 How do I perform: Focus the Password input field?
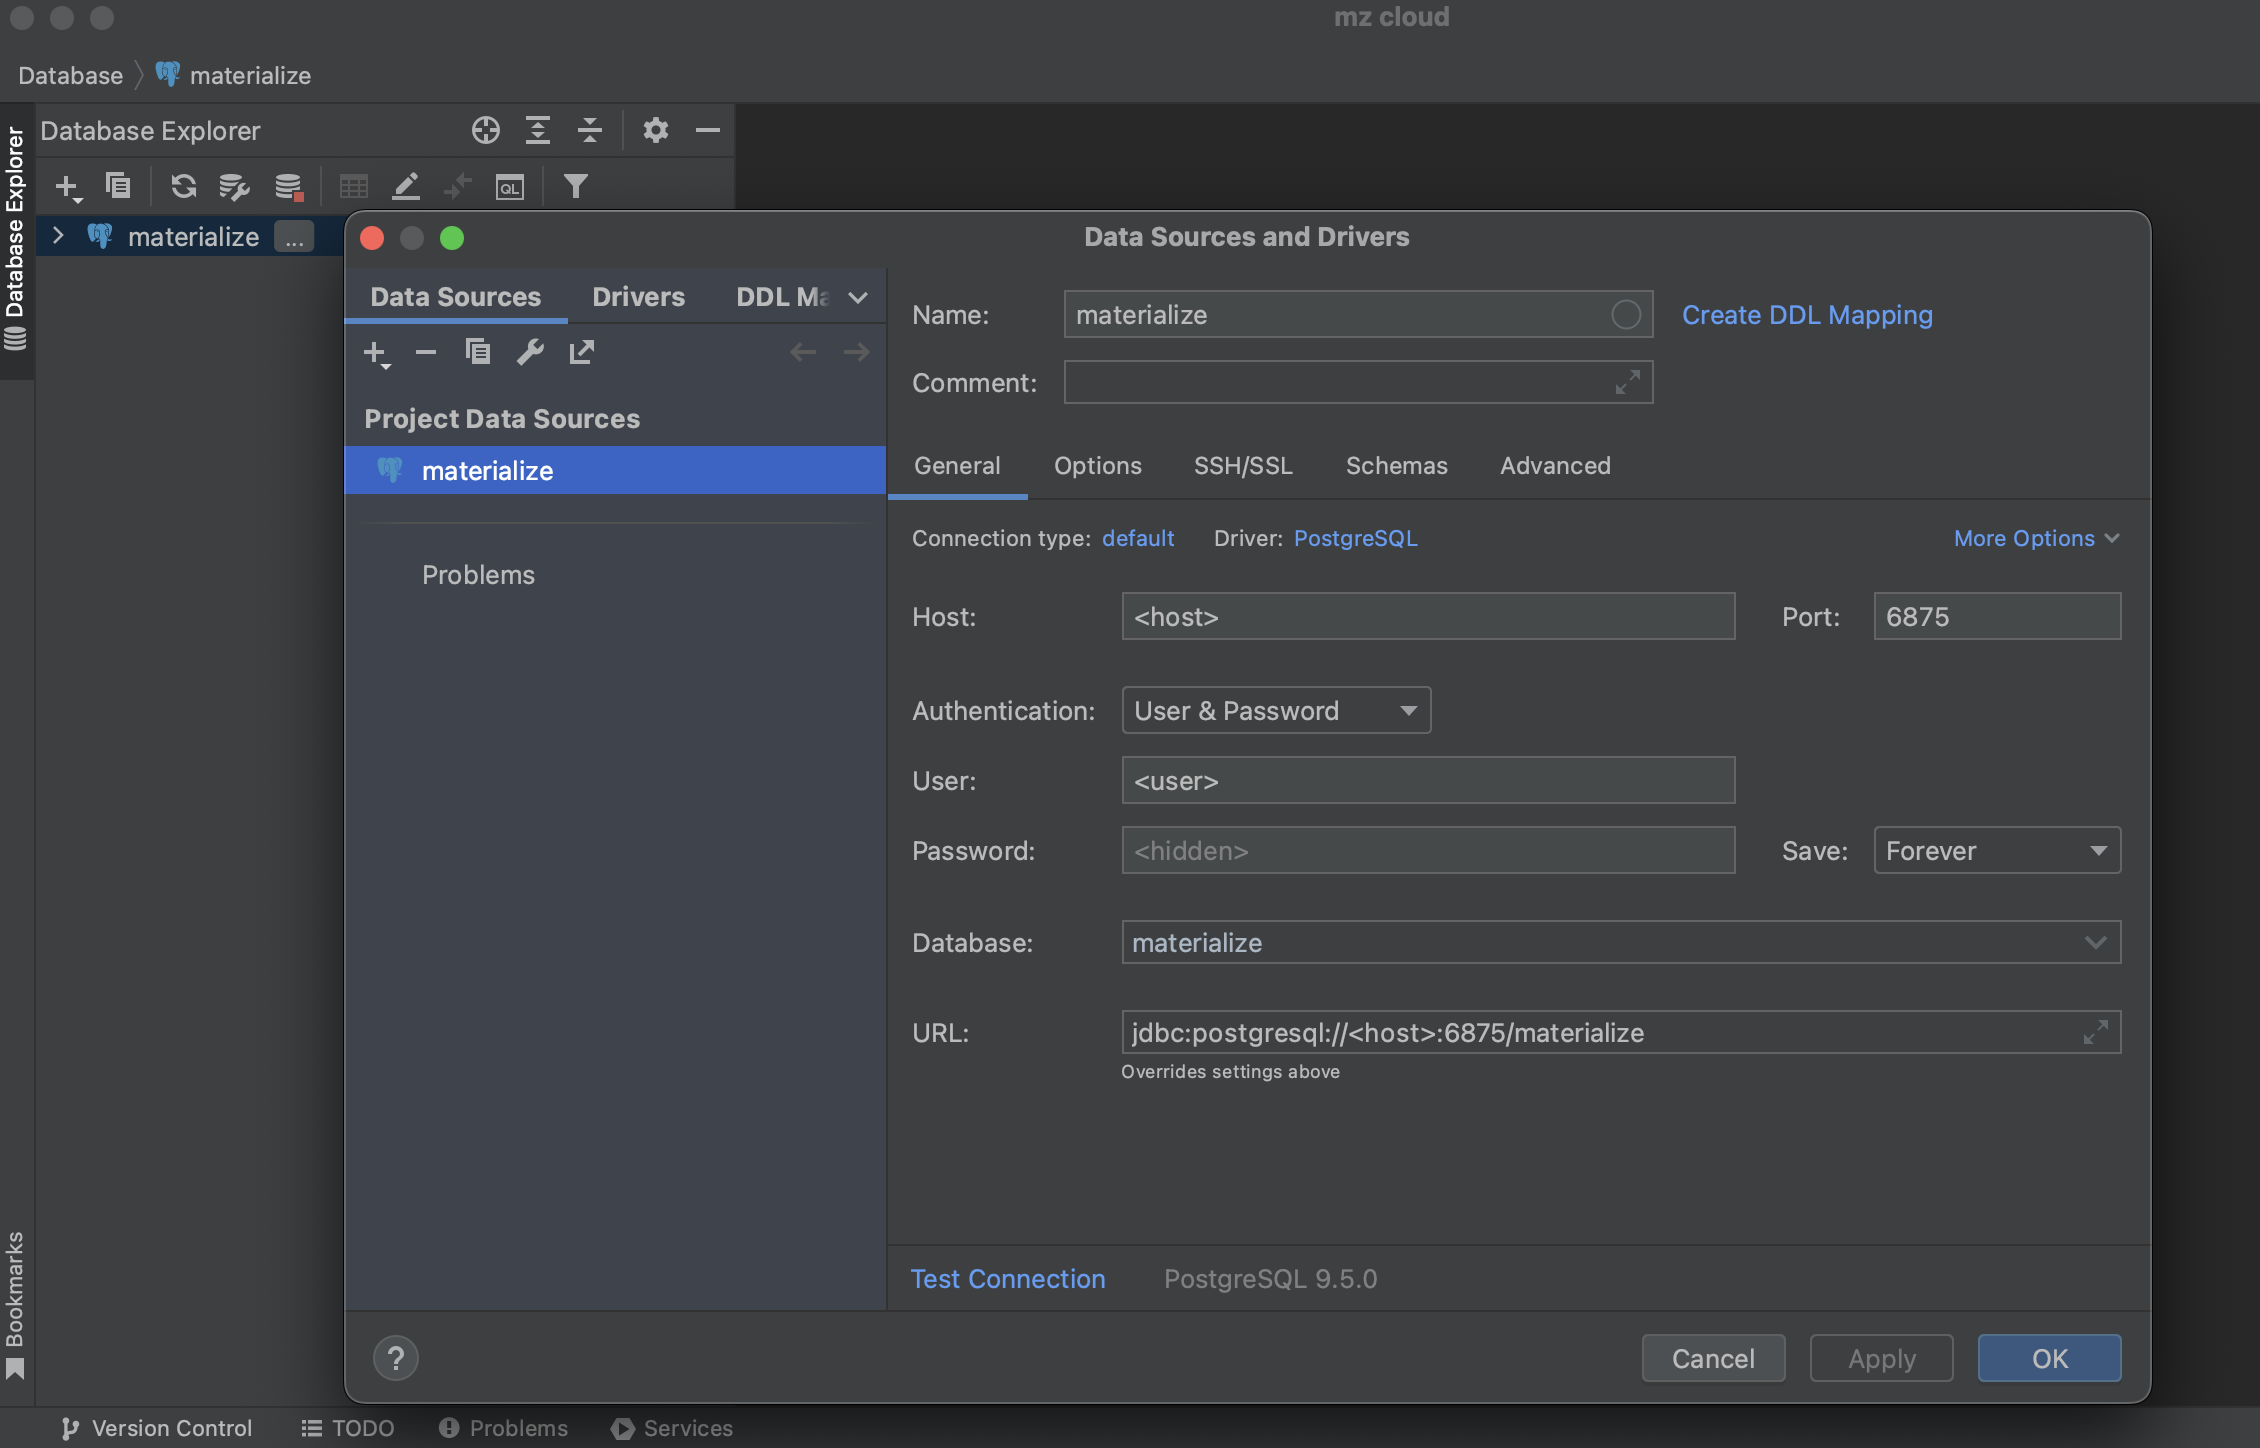pyautogui.click(x=1428, y=851)
